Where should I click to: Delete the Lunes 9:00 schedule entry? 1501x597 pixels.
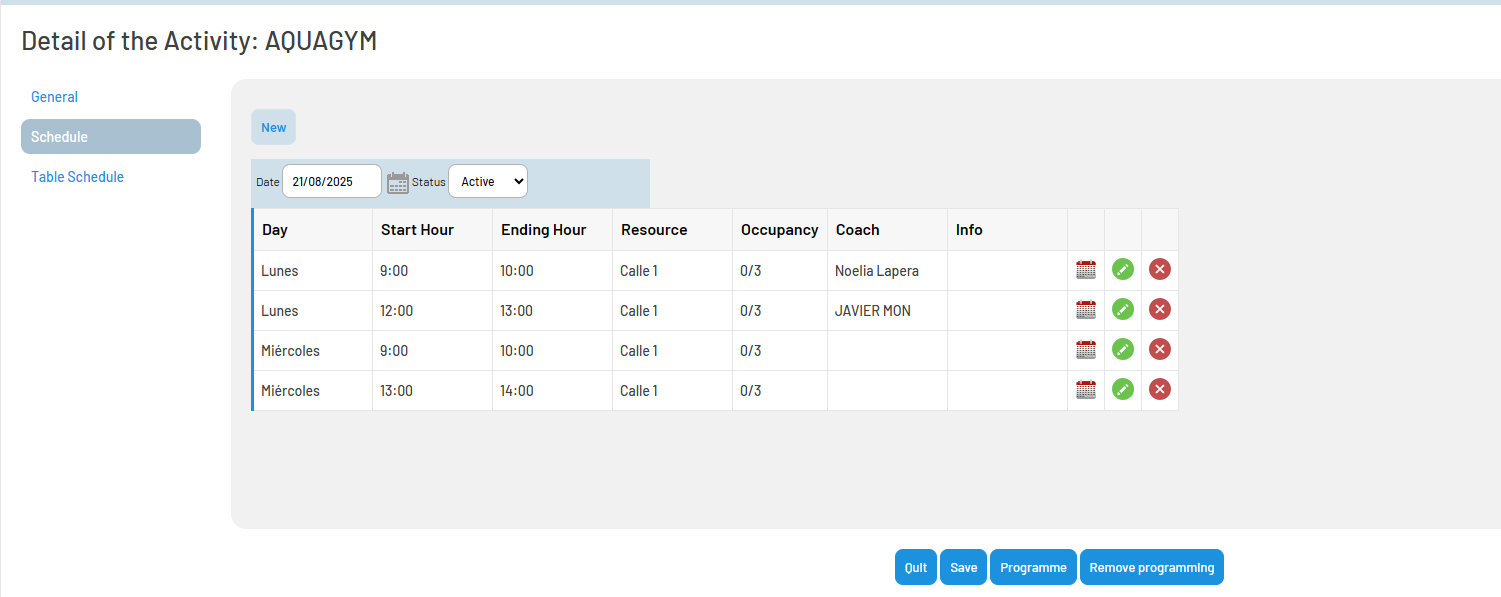1160,269
